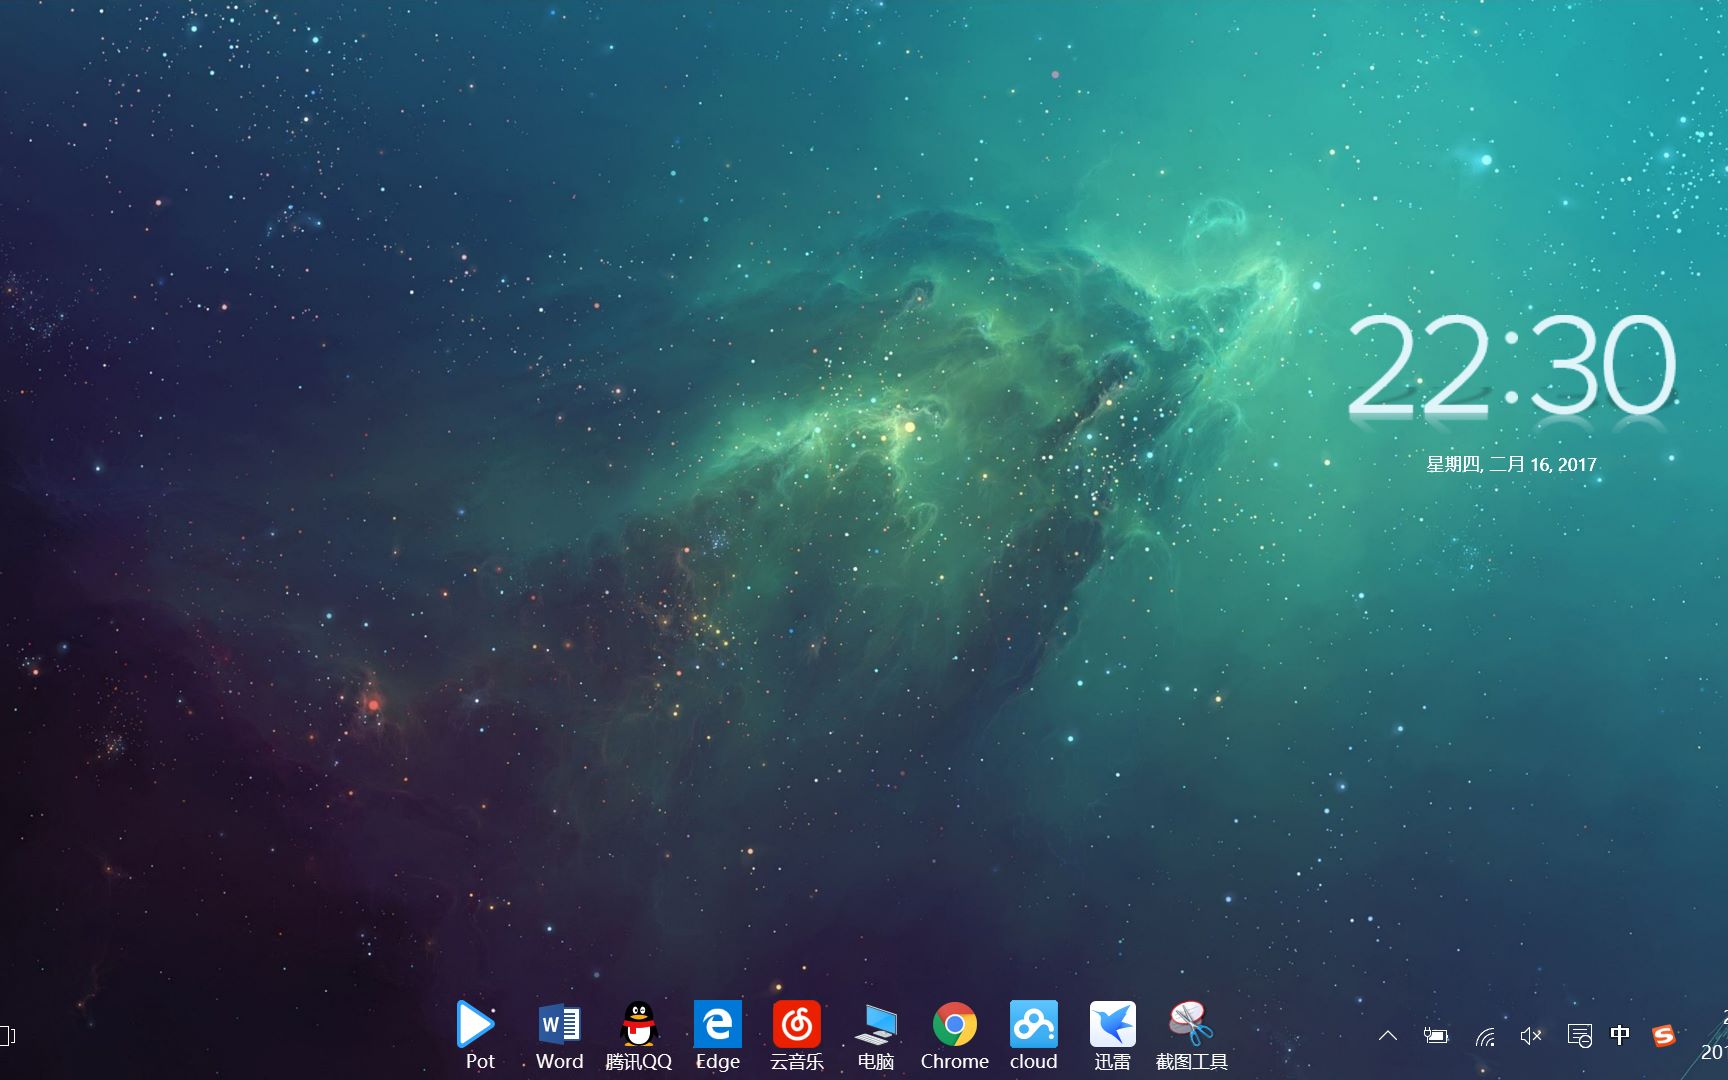Expand the hidden tray icons chevron
Image resolution: width=1728 pixels, height=1080 pixels.
[x=1388, y=1036]
